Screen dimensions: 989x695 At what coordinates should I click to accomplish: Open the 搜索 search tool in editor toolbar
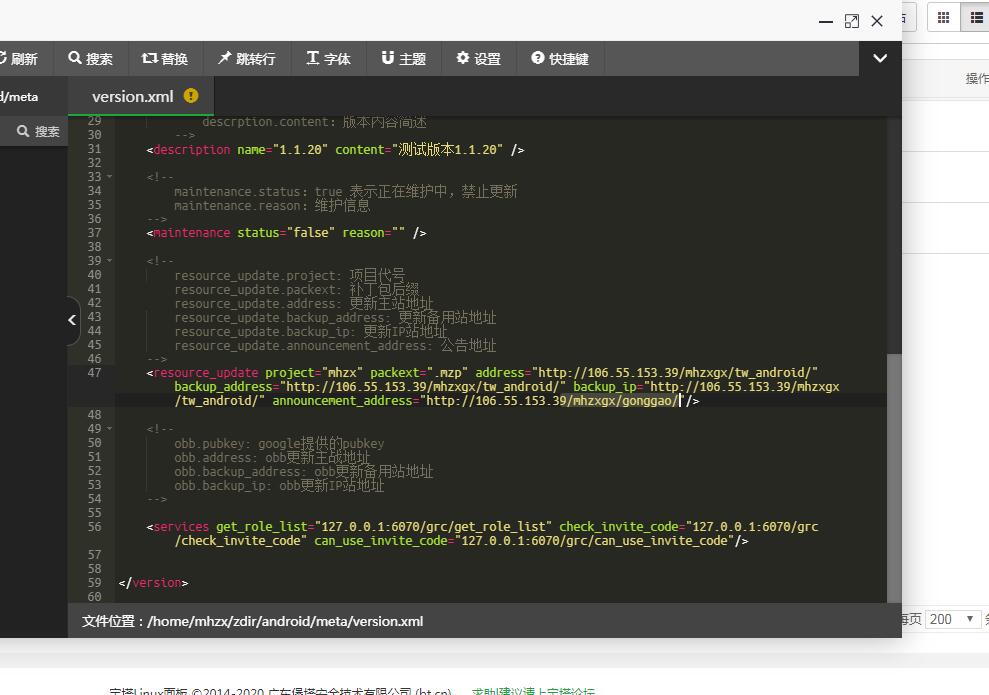tap(90, 59)
